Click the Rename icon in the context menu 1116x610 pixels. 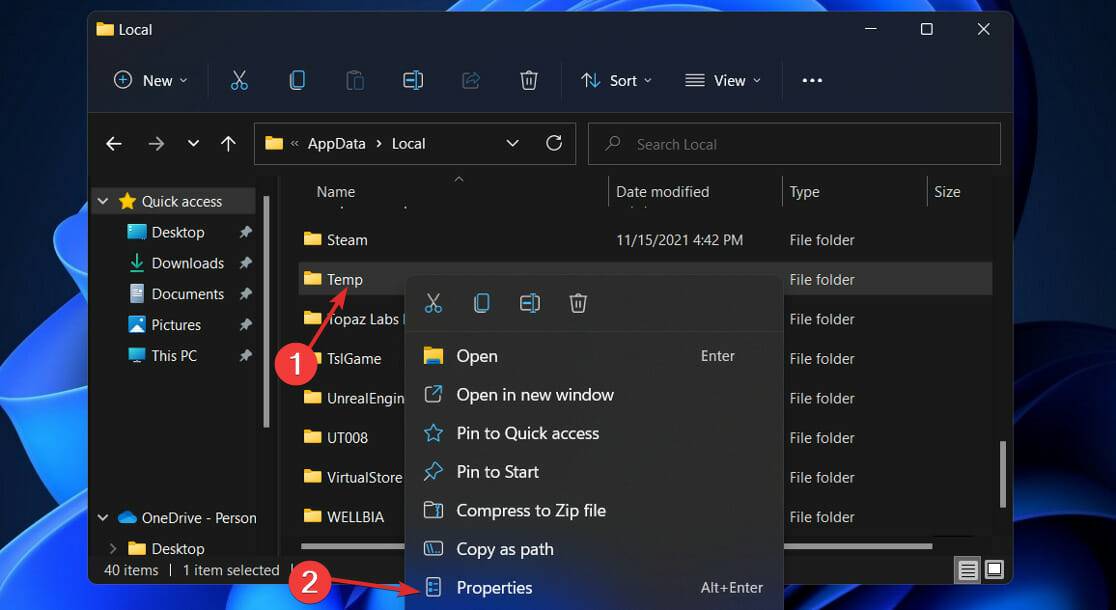[x=530, y=303]
